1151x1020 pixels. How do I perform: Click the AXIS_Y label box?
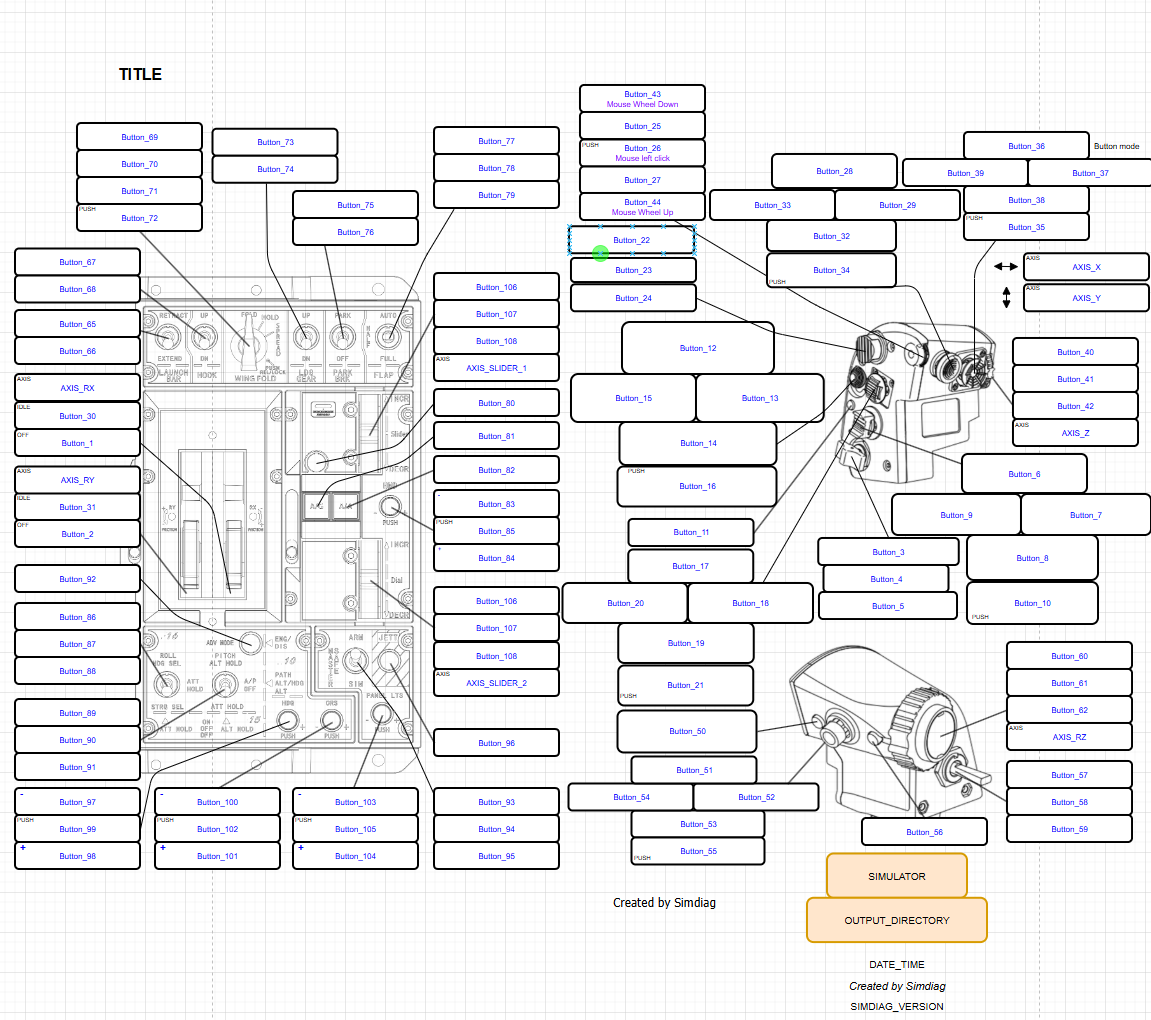pyautogui.click(x=1086, y=298)
